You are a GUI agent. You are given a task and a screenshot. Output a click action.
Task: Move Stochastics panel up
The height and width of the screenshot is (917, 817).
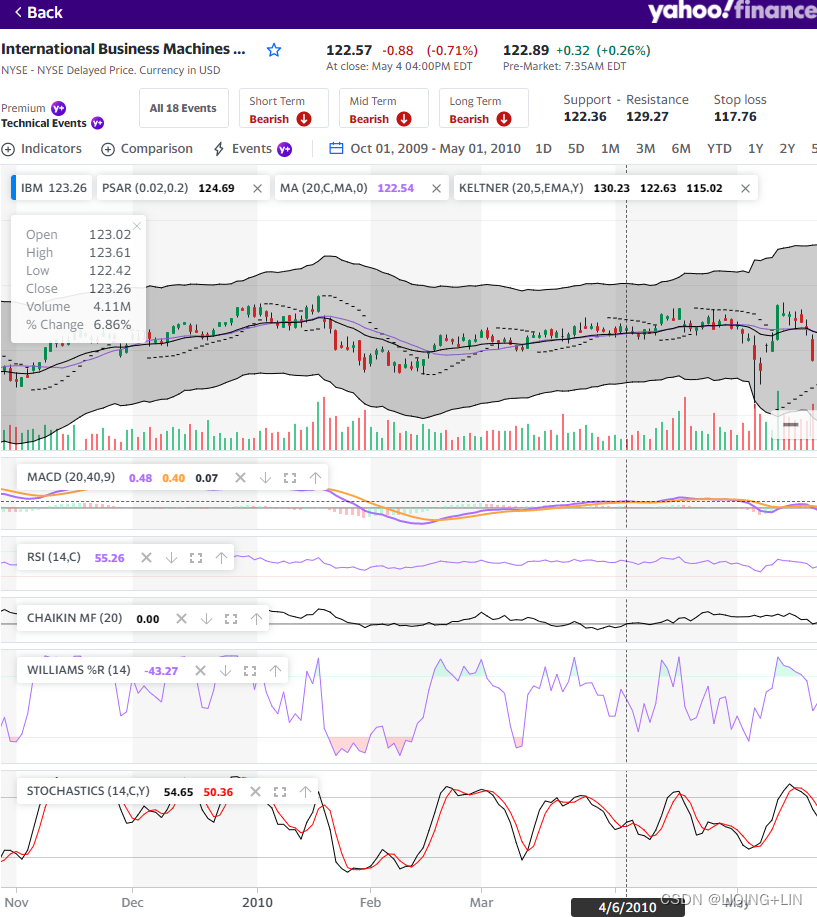(x=305, y=792)
